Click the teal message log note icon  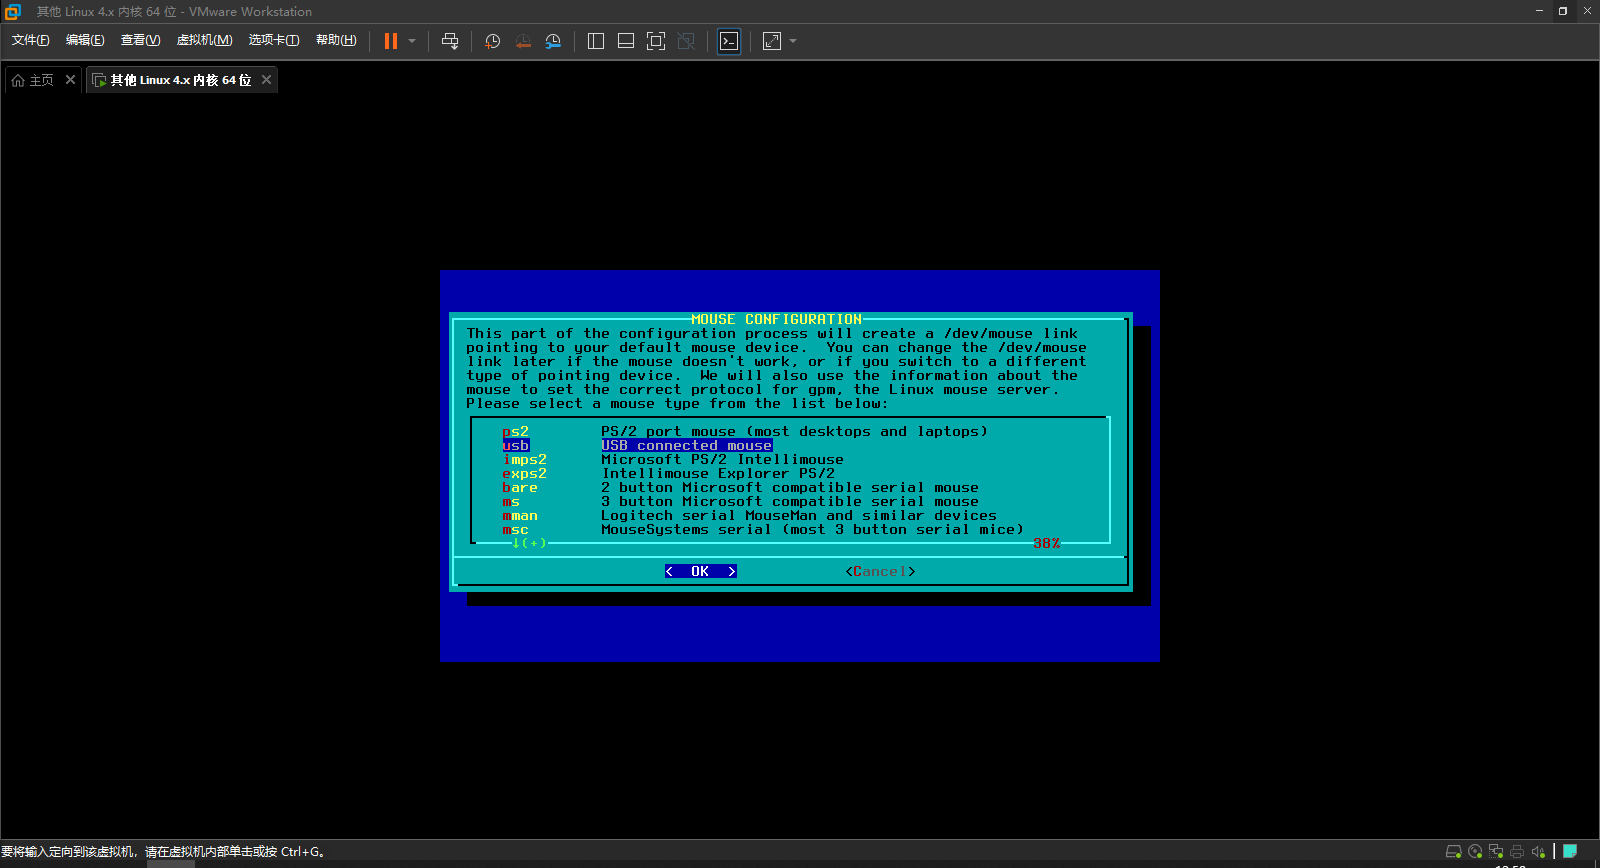pyautogui.click(x=1570, y=851)
